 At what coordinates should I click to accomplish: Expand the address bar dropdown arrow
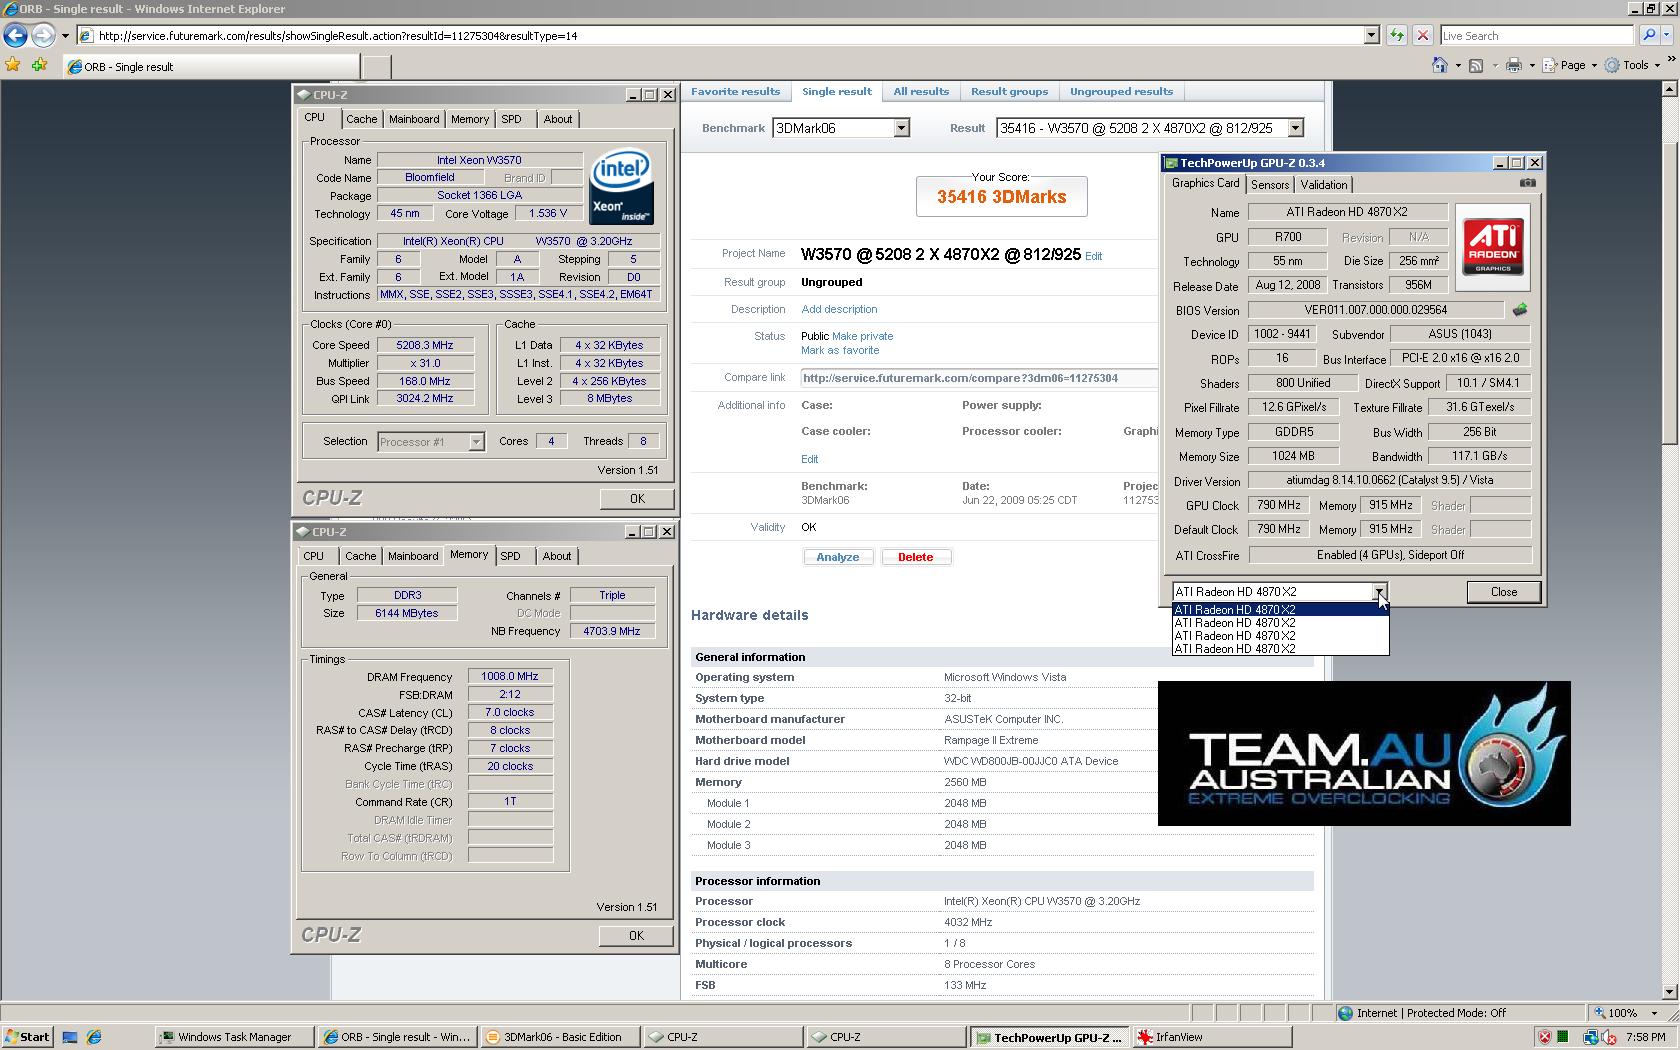pyautogui.click(x=1371, y=35)
